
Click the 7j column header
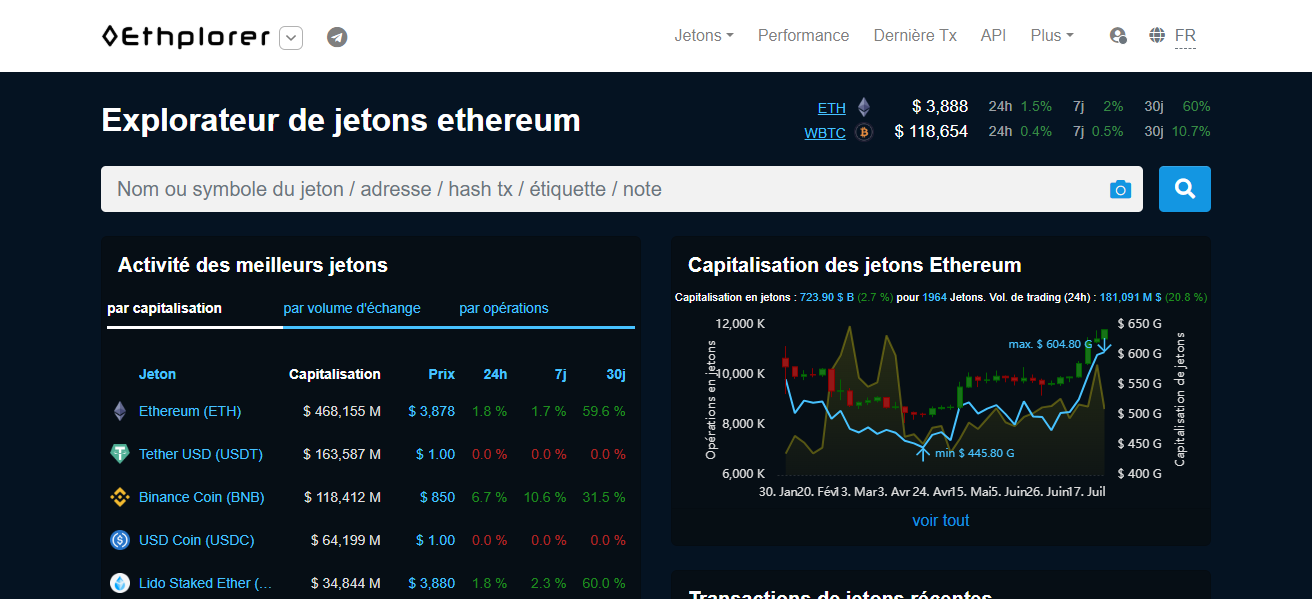tap(561, 374)
